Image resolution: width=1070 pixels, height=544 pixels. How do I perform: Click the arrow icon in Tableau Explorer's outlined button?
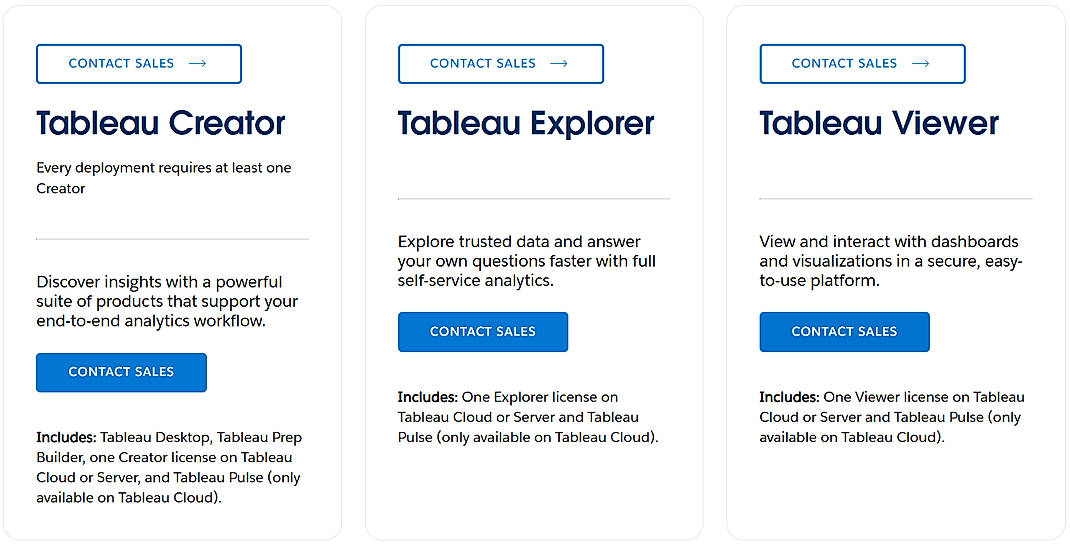[x=559, y=64]
